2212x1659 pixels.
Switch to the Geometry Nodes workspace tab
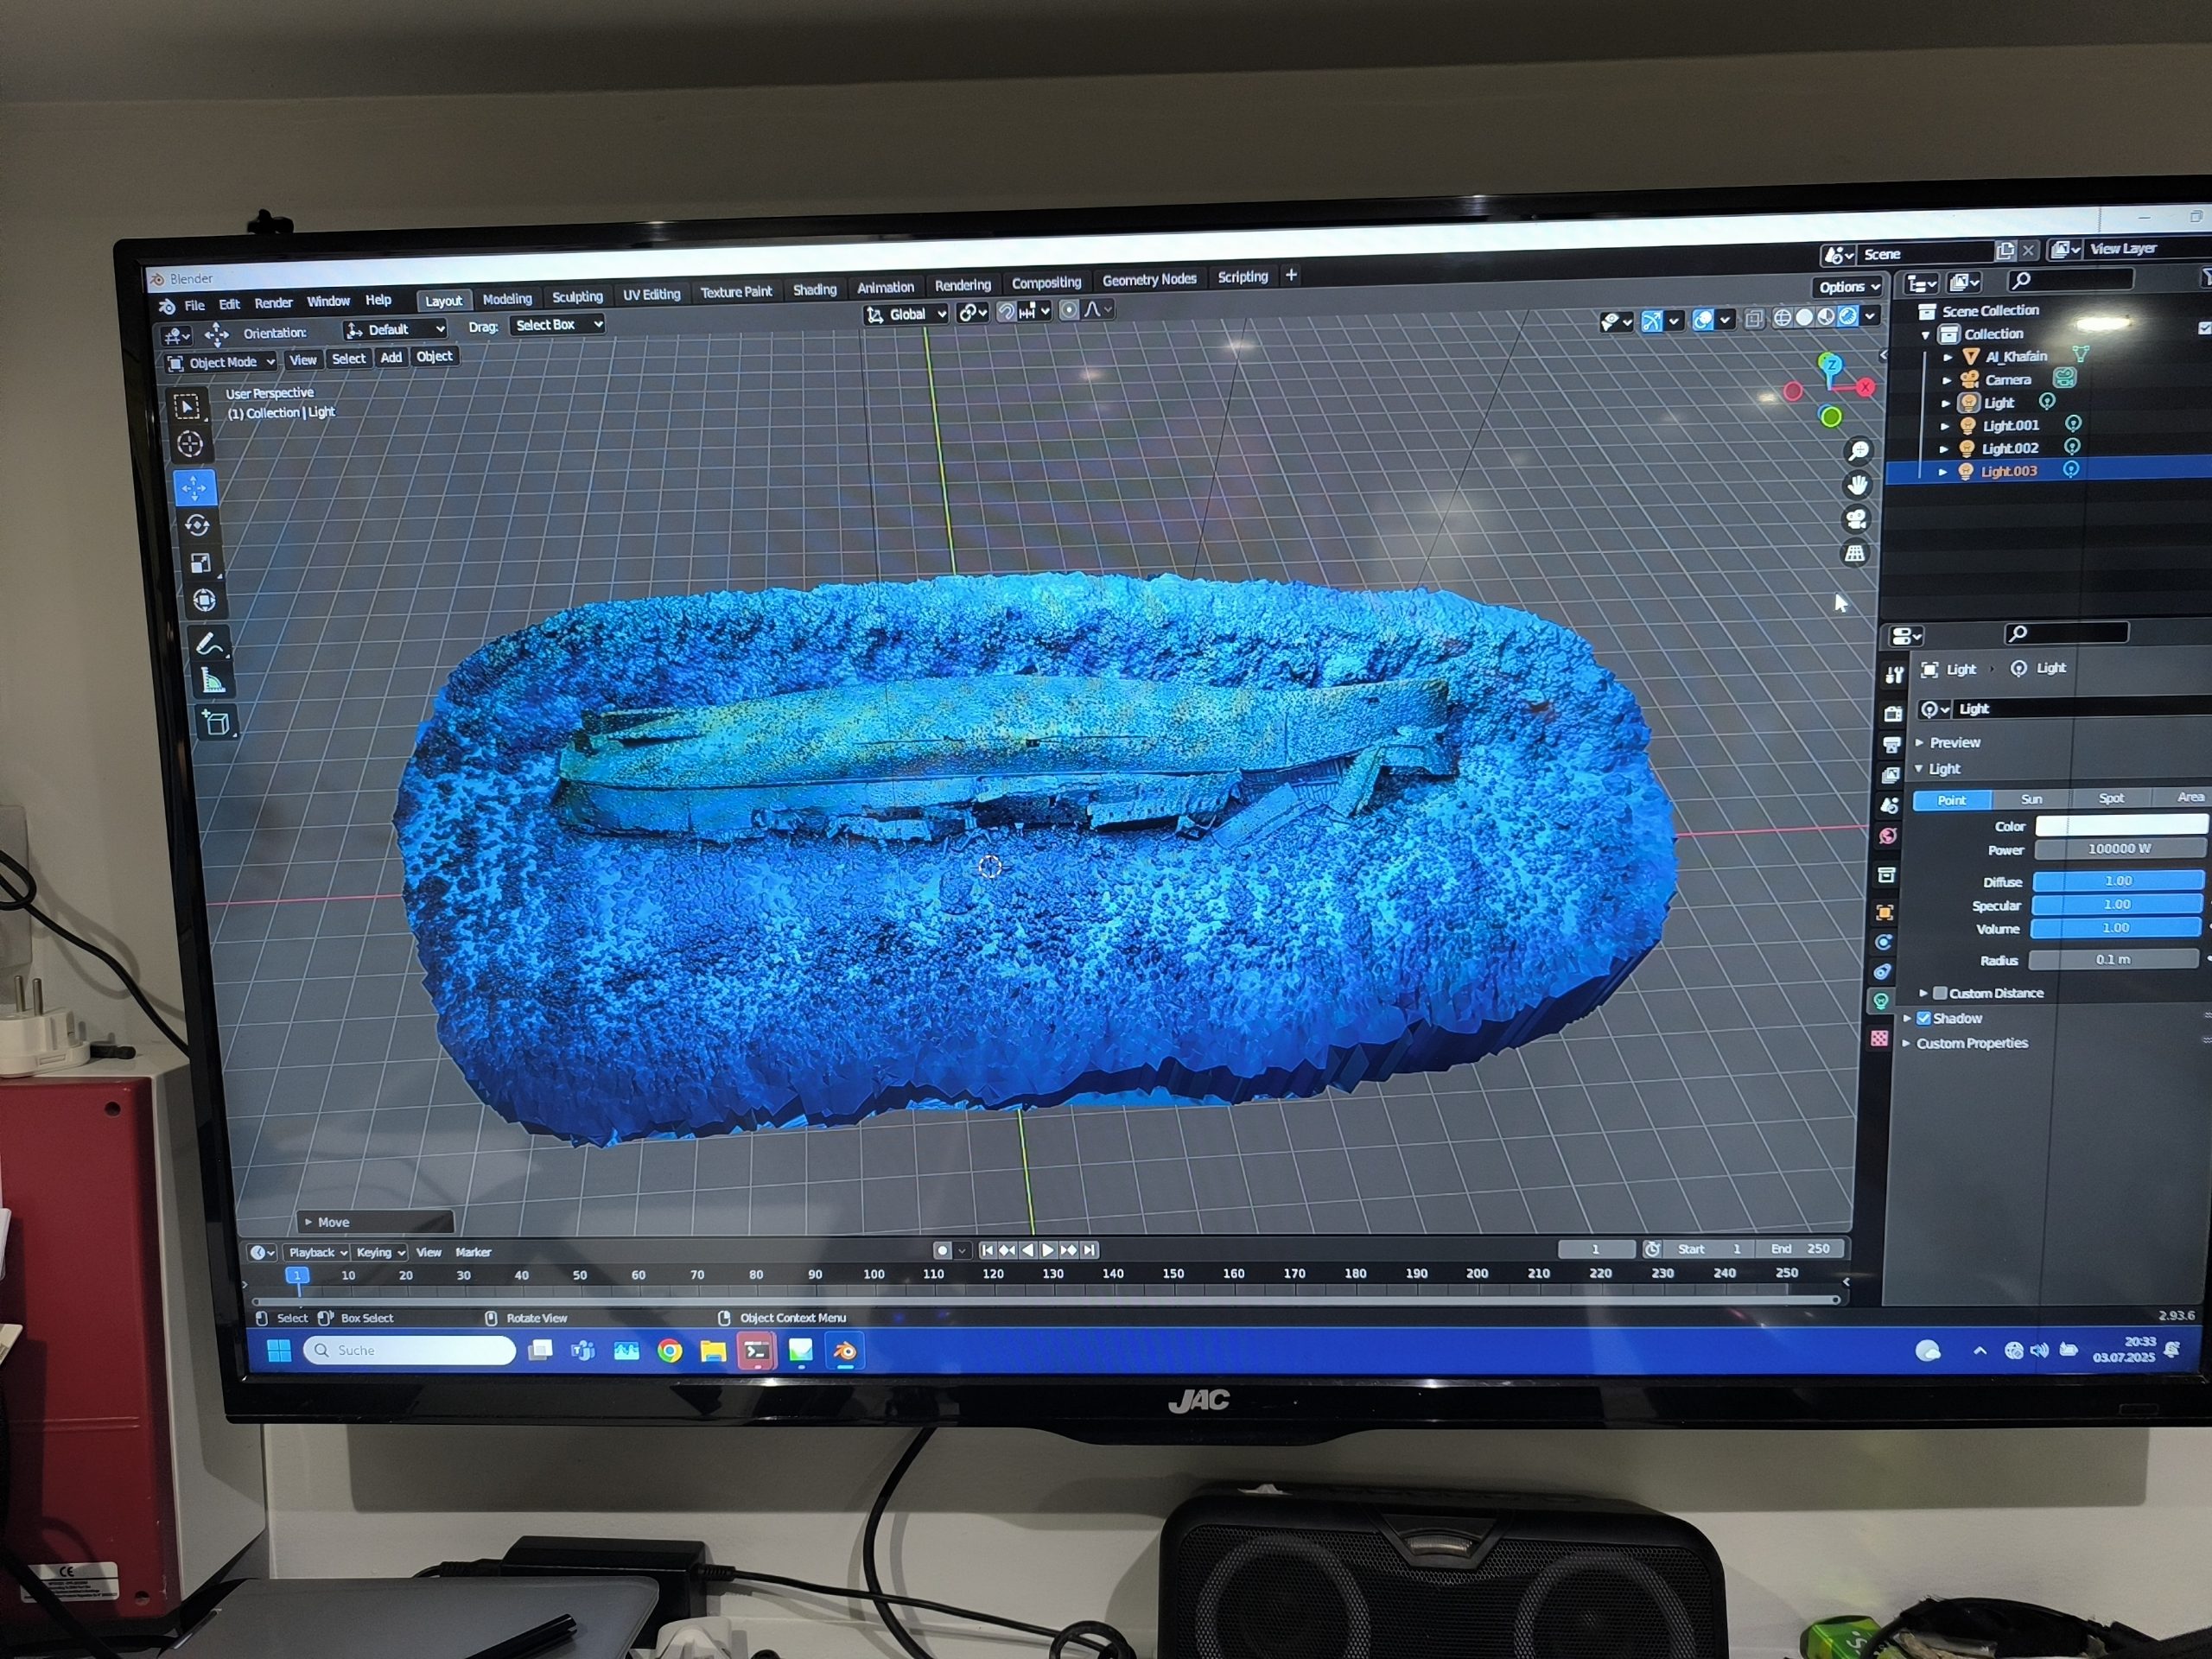(x=1149, y=280)
